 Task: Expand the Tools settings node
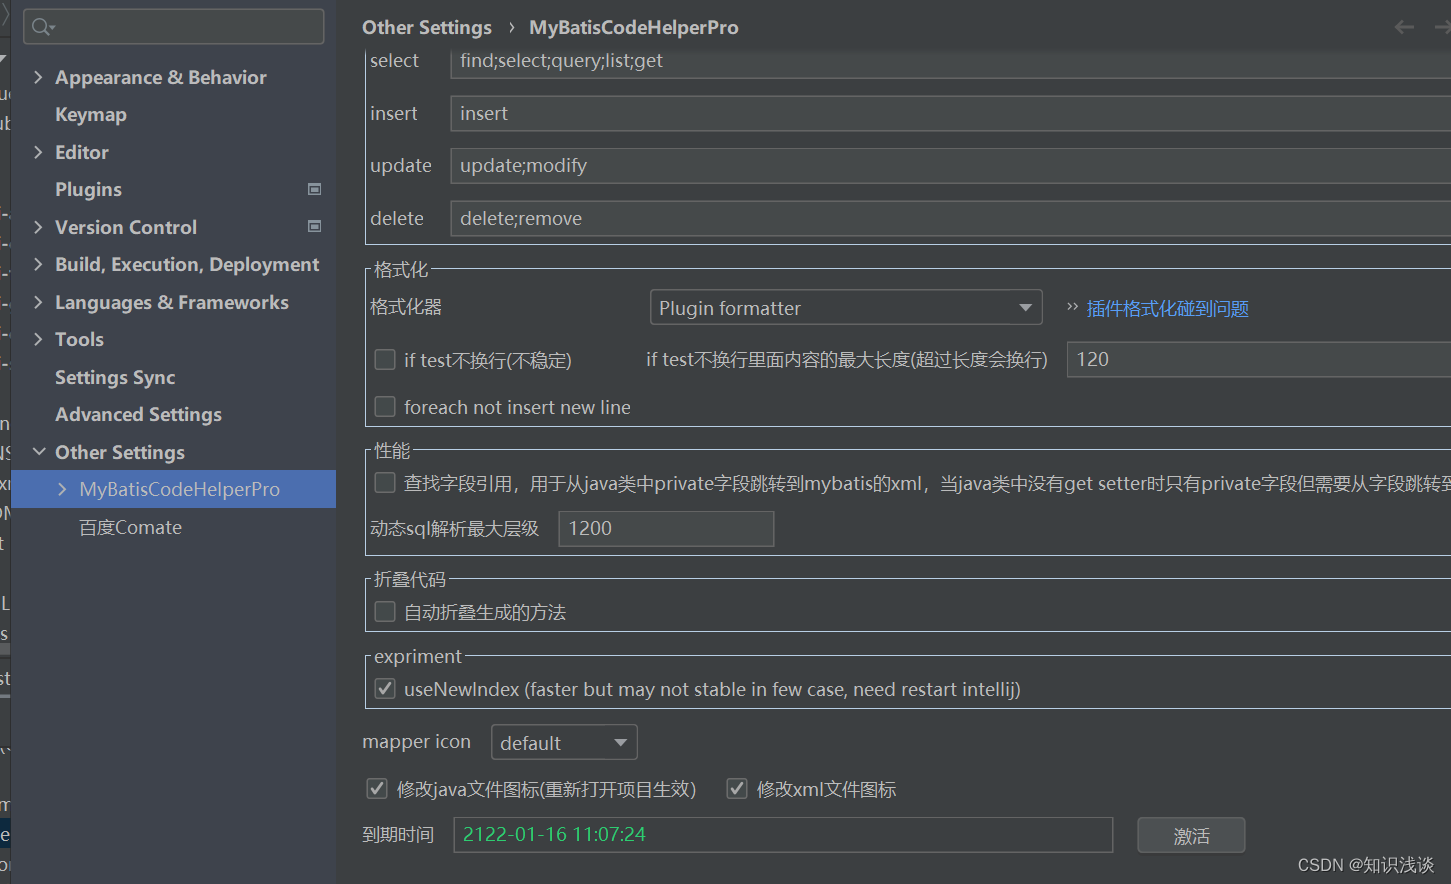pyautogui.click(x=38, y=339)
